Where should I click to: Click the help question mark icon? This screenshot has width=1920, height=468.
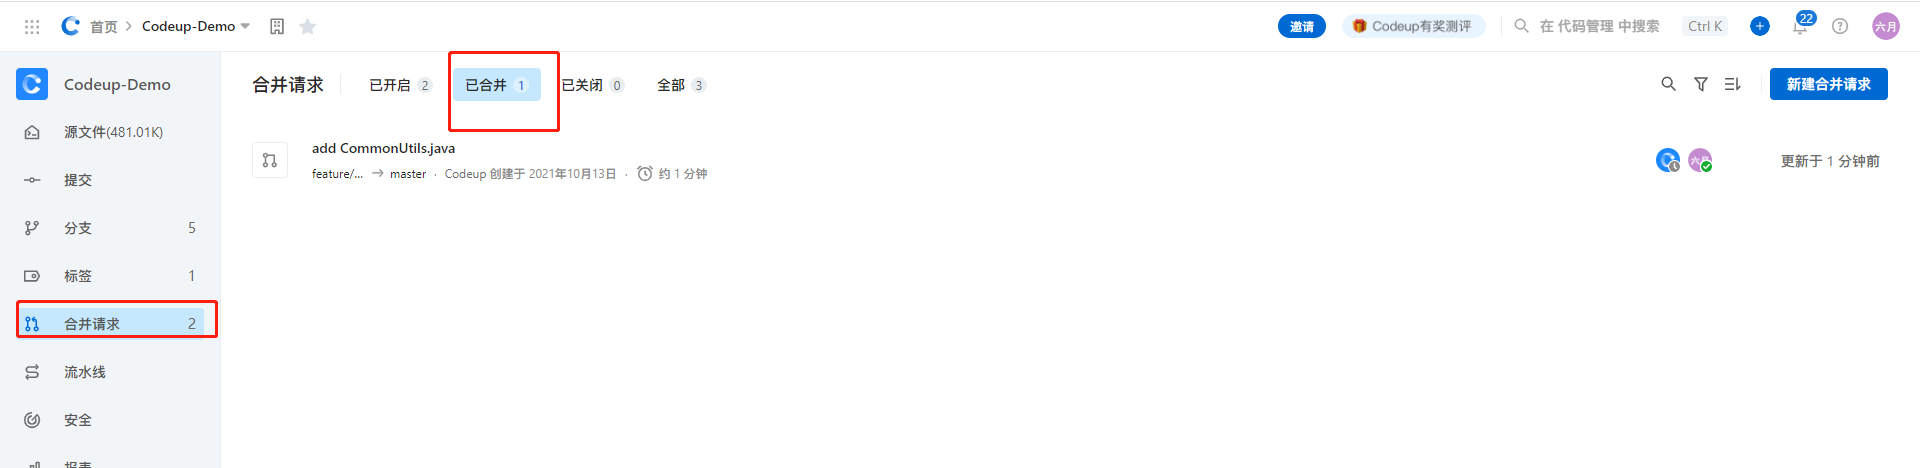(x=1840, y=27)
